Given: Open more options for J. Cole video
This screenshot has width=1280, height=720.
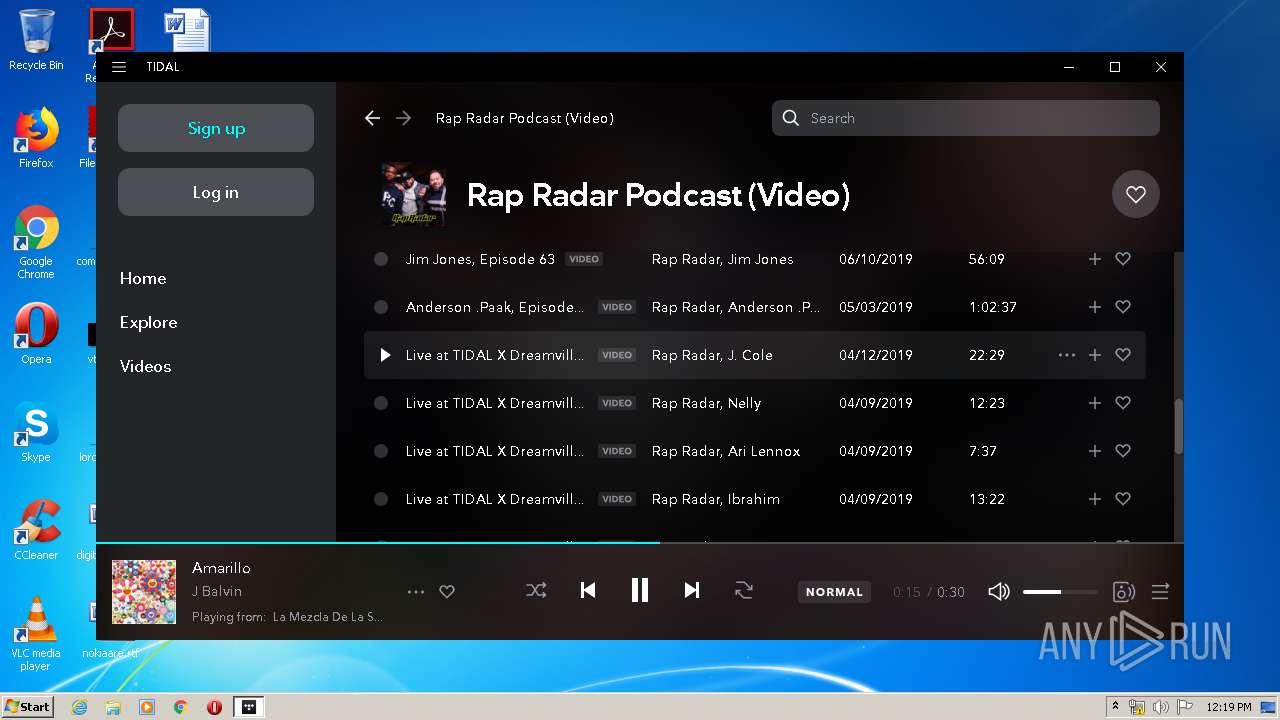Looking at the screenshot, I should click(x=1067, y=355).
